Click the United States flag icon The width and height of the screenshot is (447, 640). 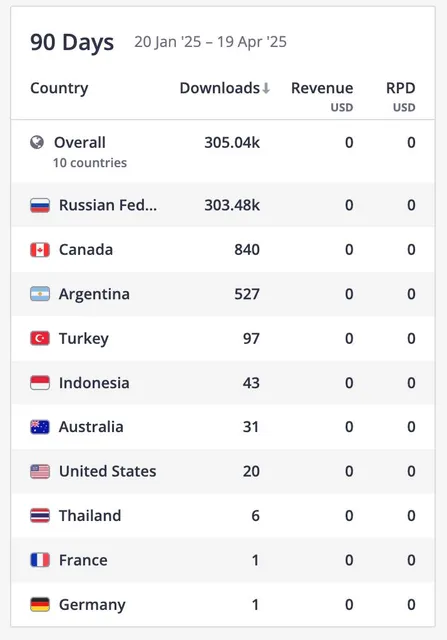(40, 471)
